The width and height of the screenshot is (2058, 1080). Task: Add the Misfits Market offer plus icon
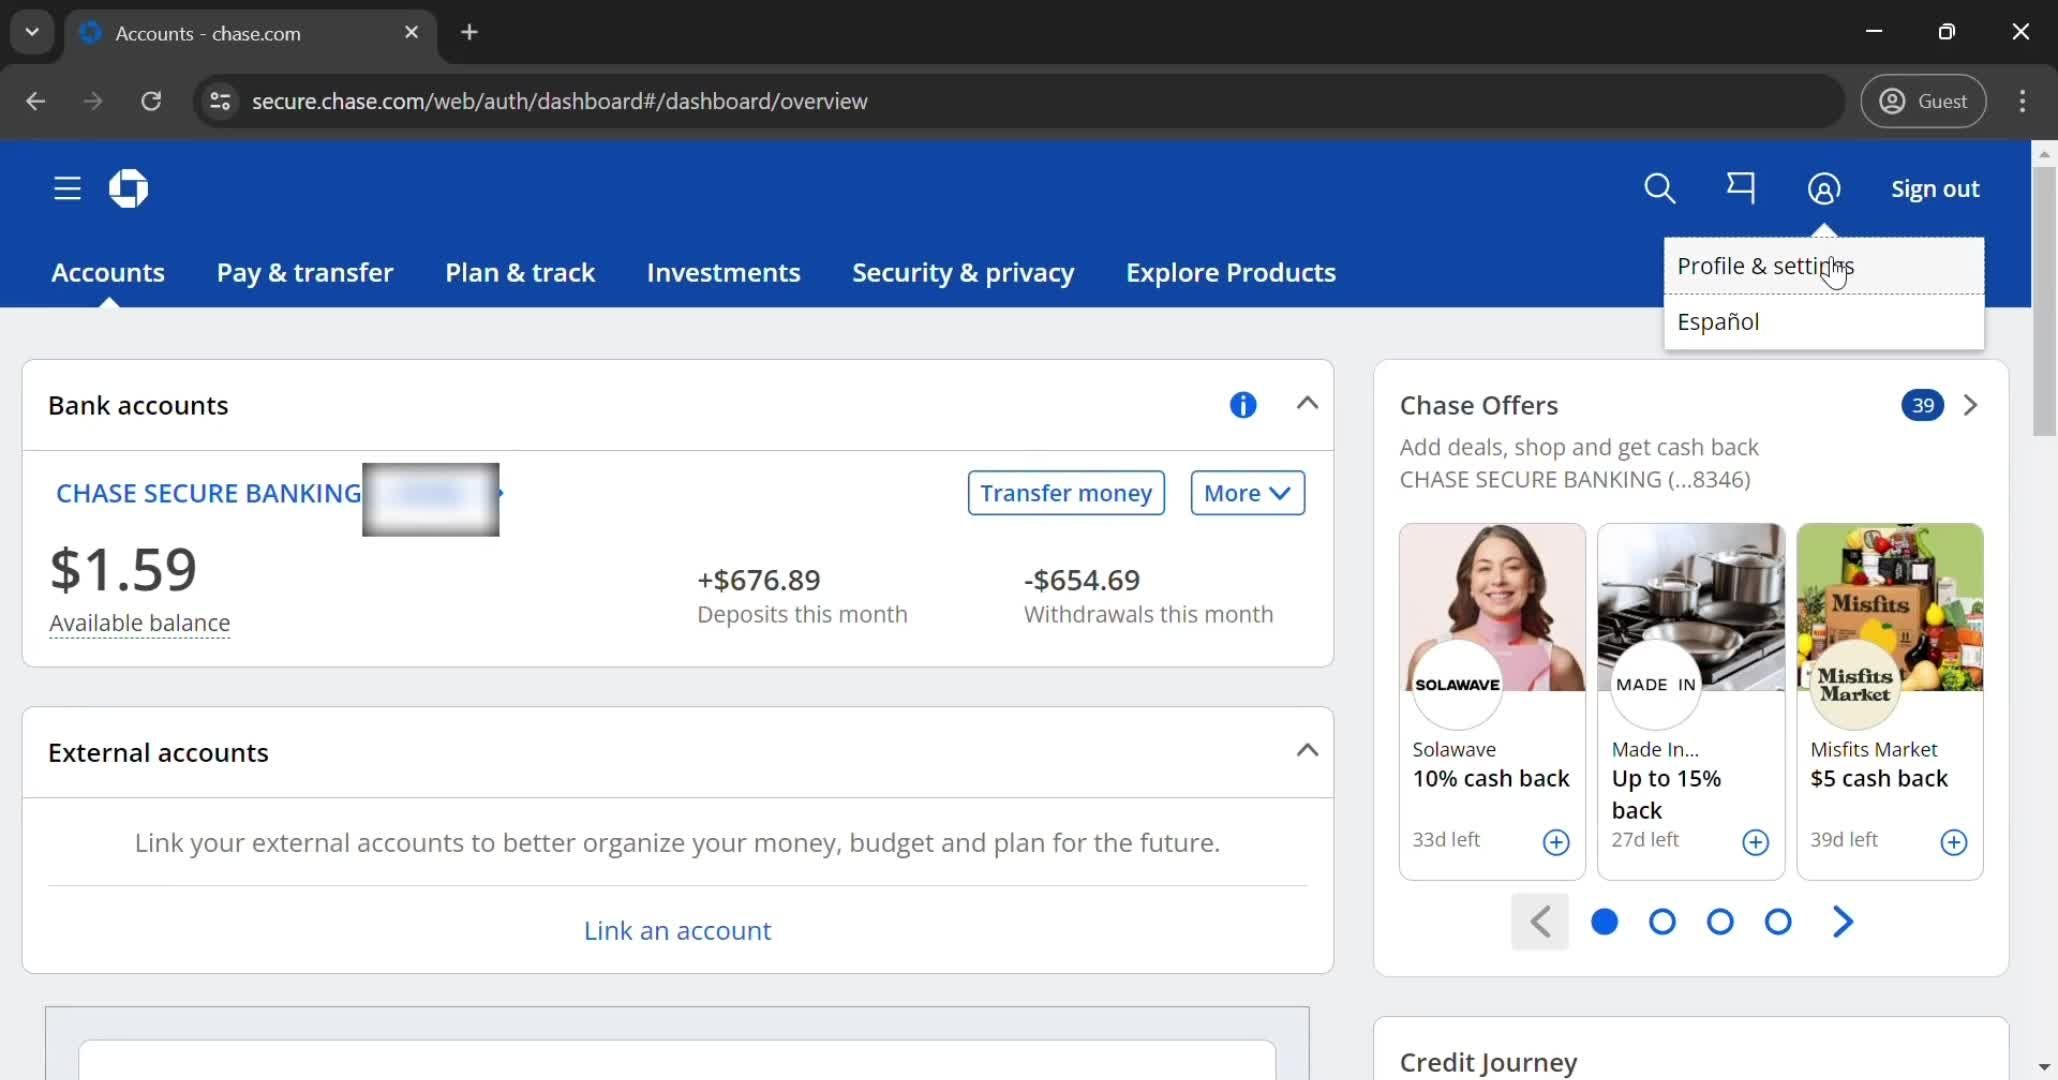point(1953,842)
